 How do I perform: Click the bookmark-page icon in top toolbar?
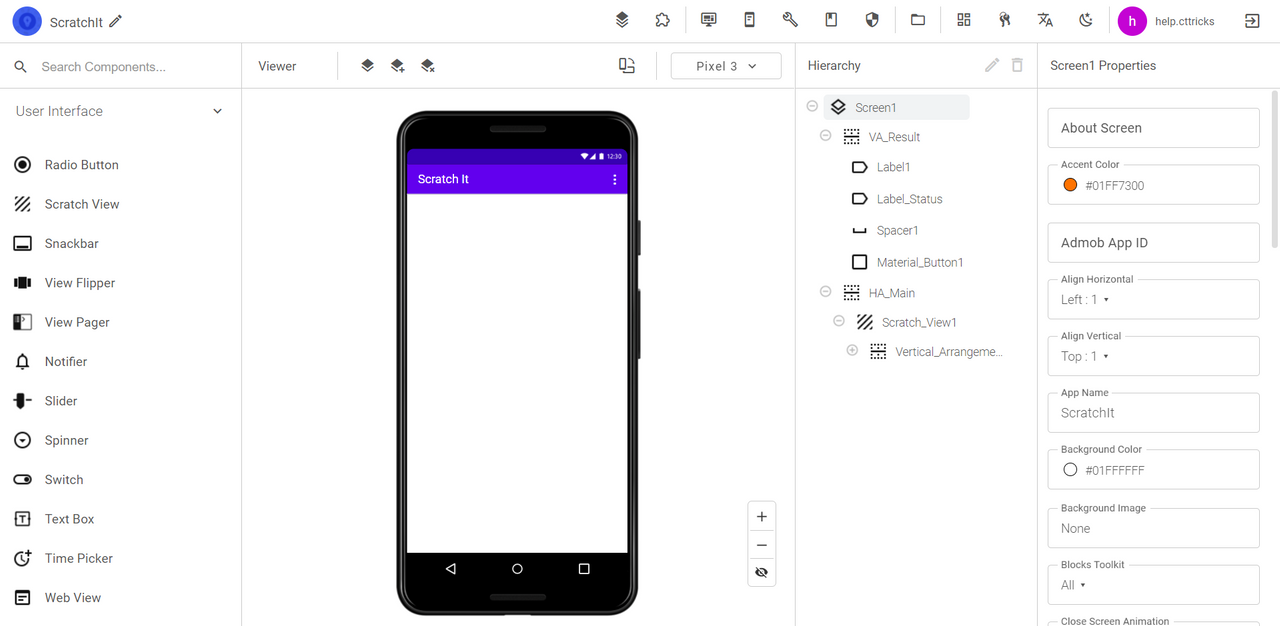(831, 20)
